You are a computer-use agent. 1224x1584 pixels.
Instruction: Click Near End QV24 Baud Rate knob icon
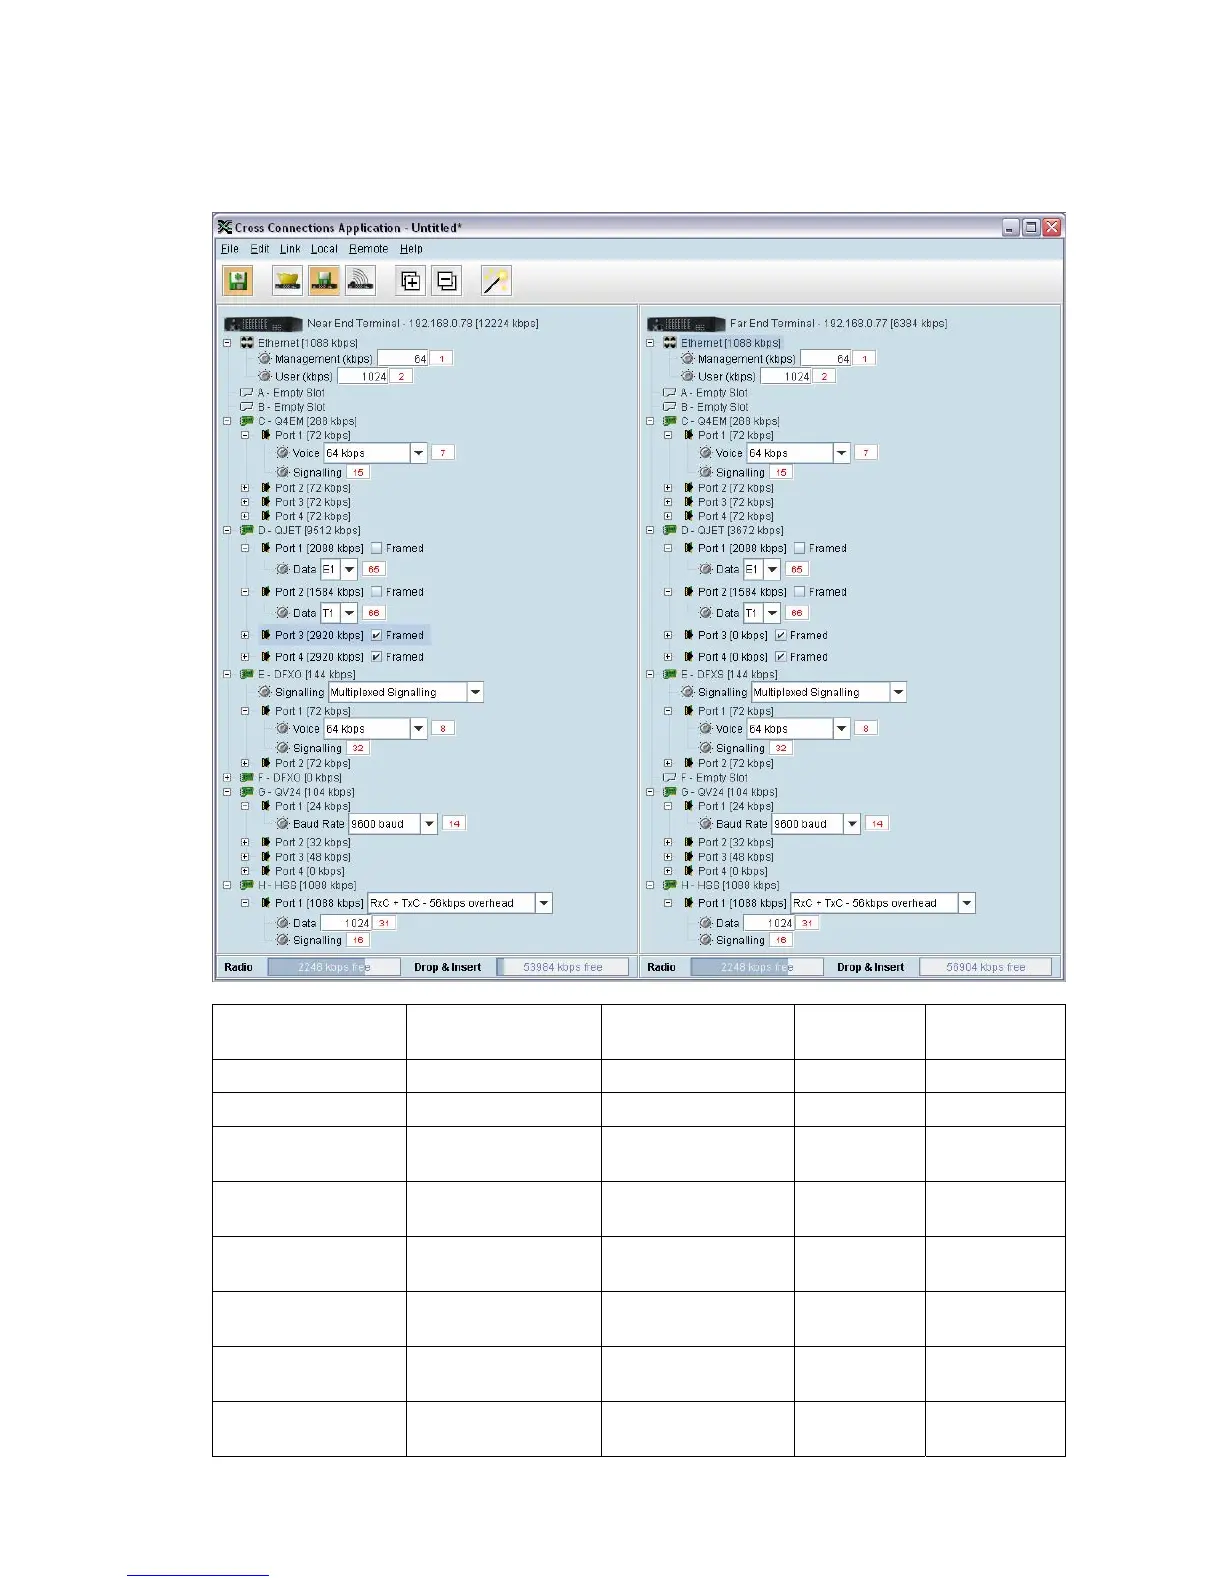pos(283,824)
